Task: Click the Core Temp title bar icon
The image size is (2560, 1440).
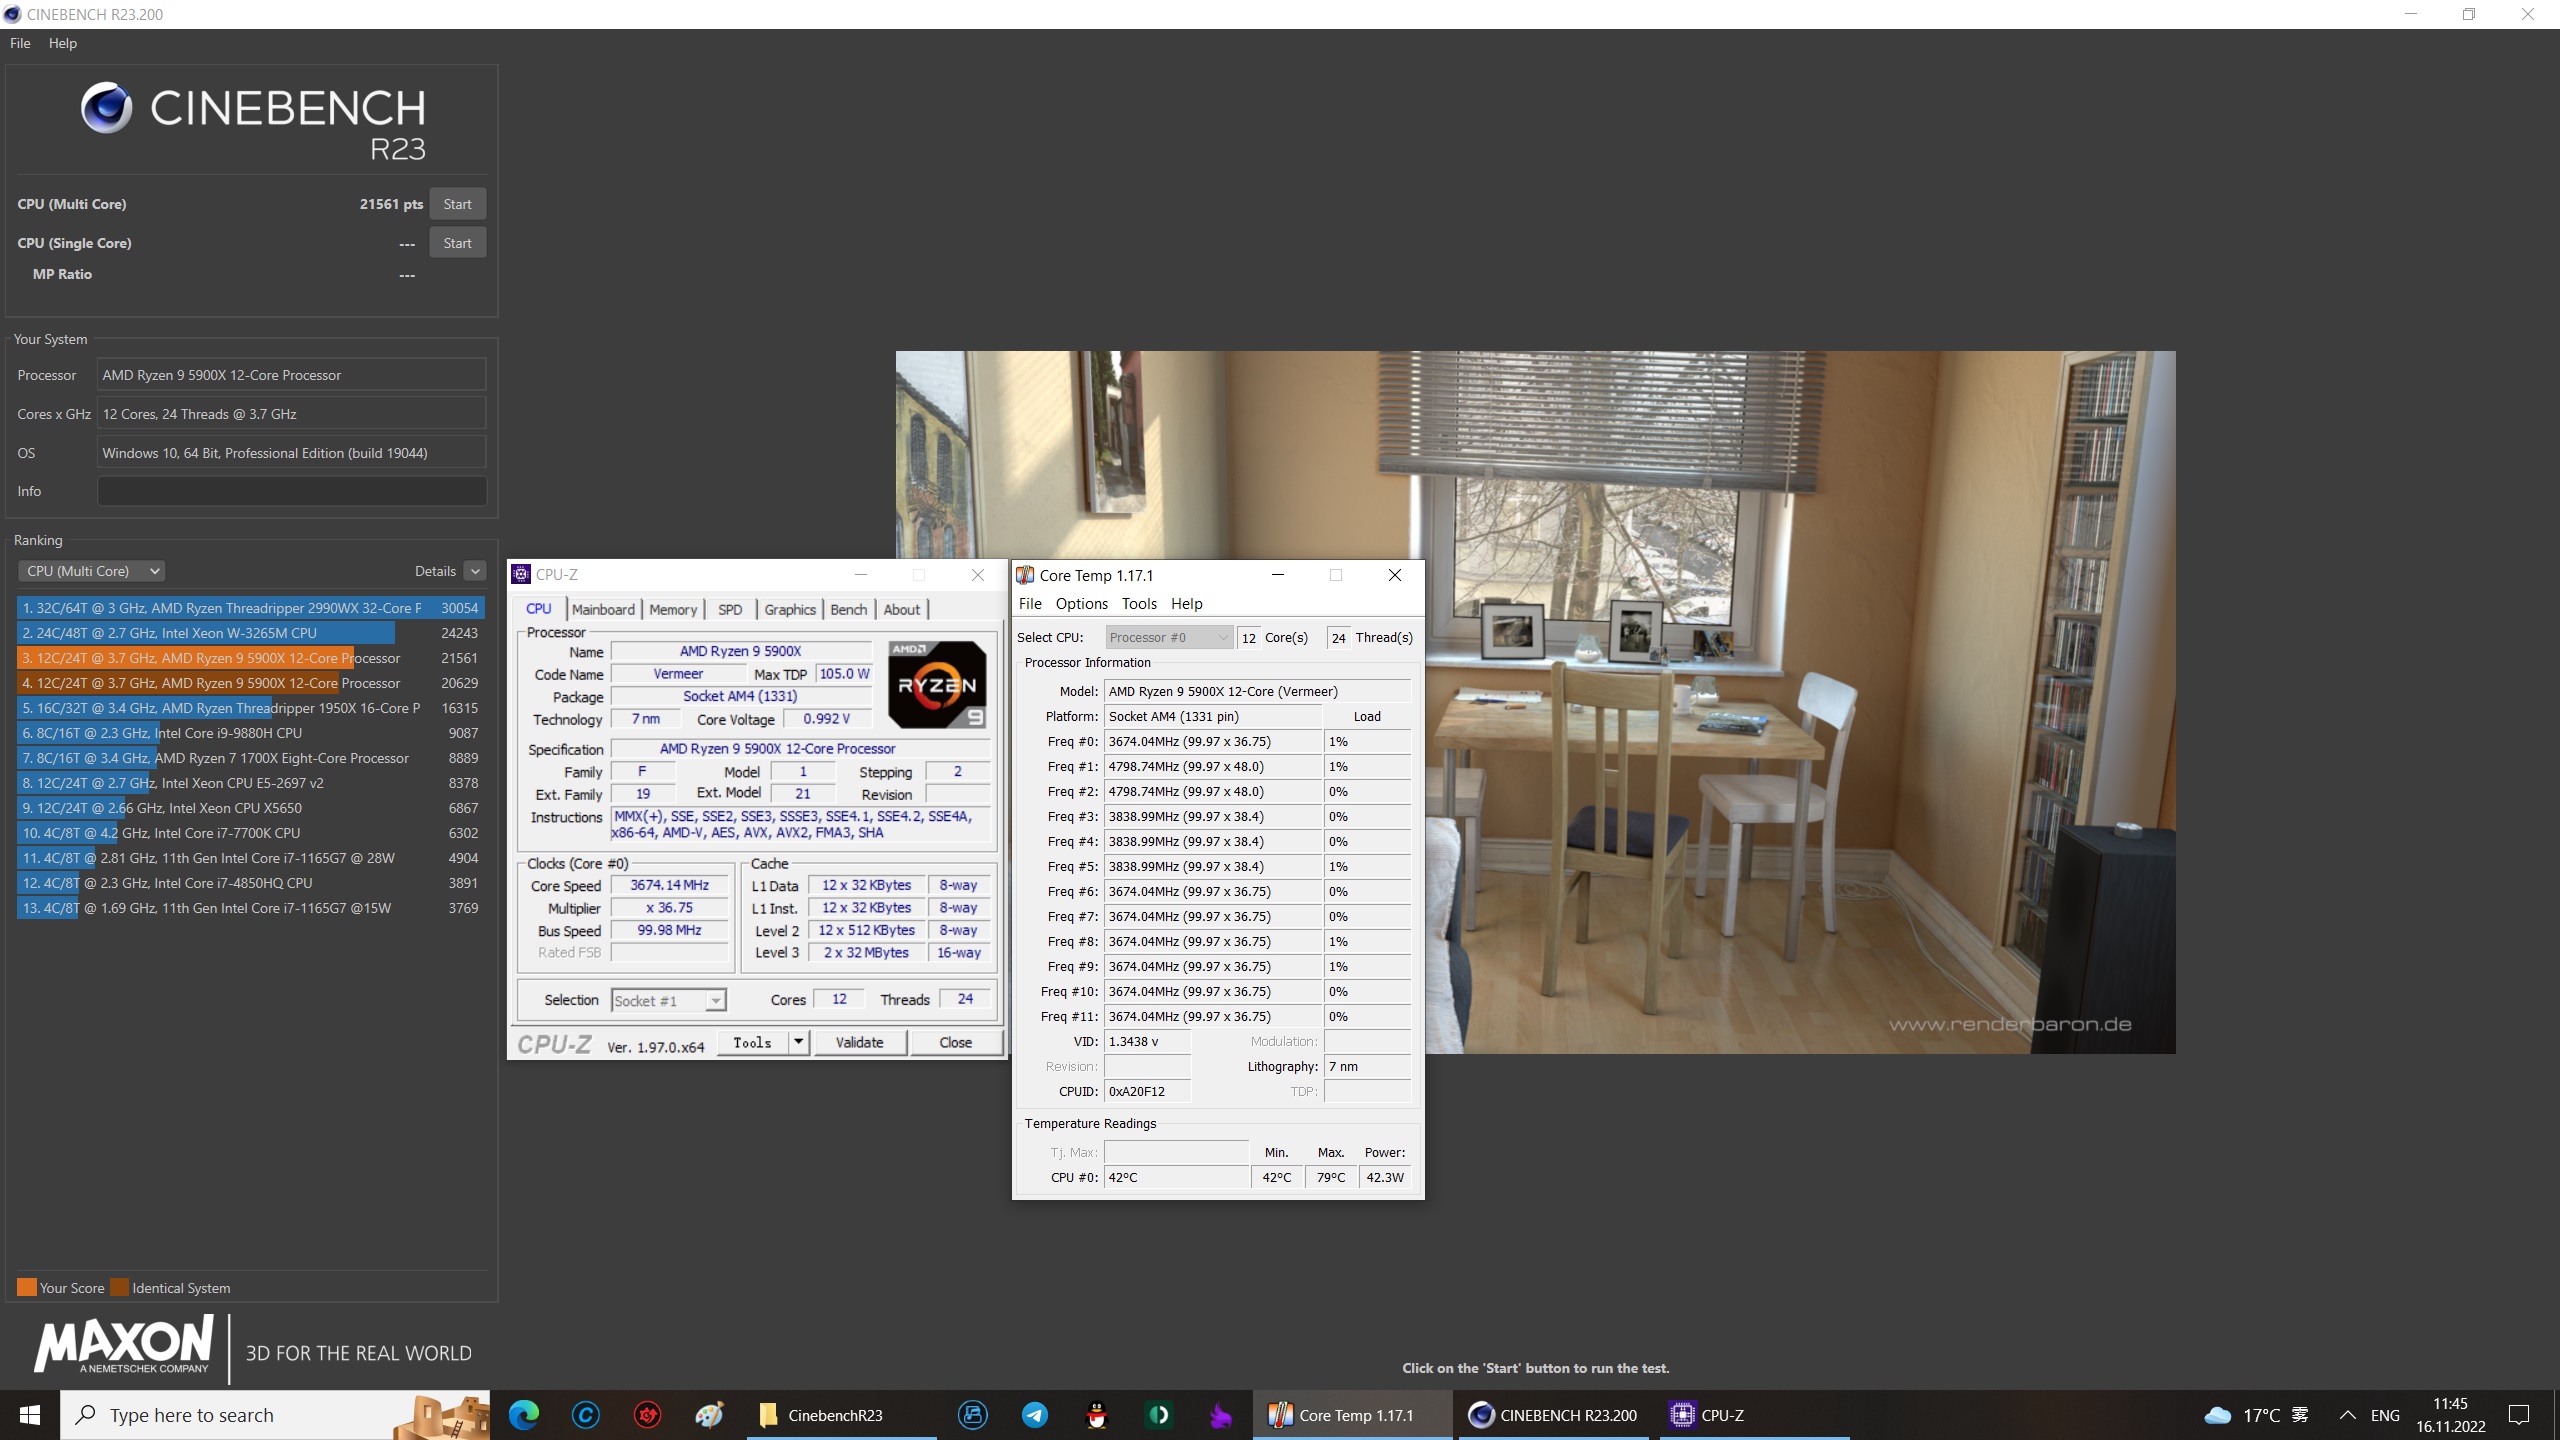Action: 1025,575
